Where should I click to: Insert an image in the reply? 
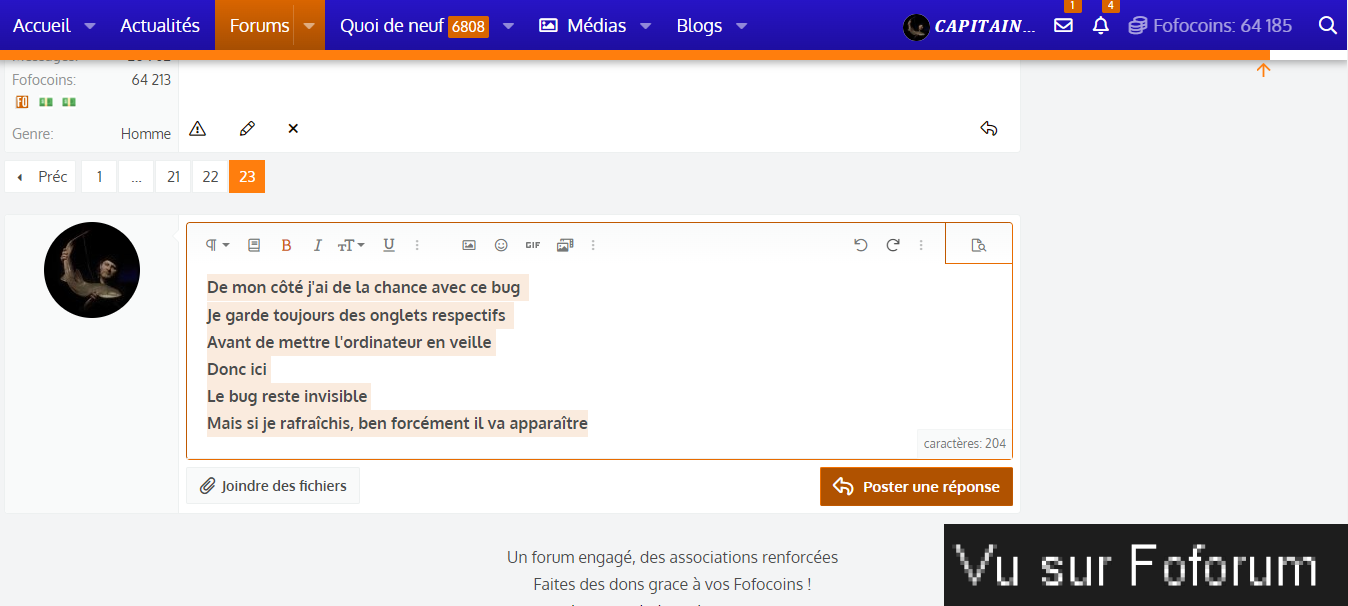(x=469, y=245)
